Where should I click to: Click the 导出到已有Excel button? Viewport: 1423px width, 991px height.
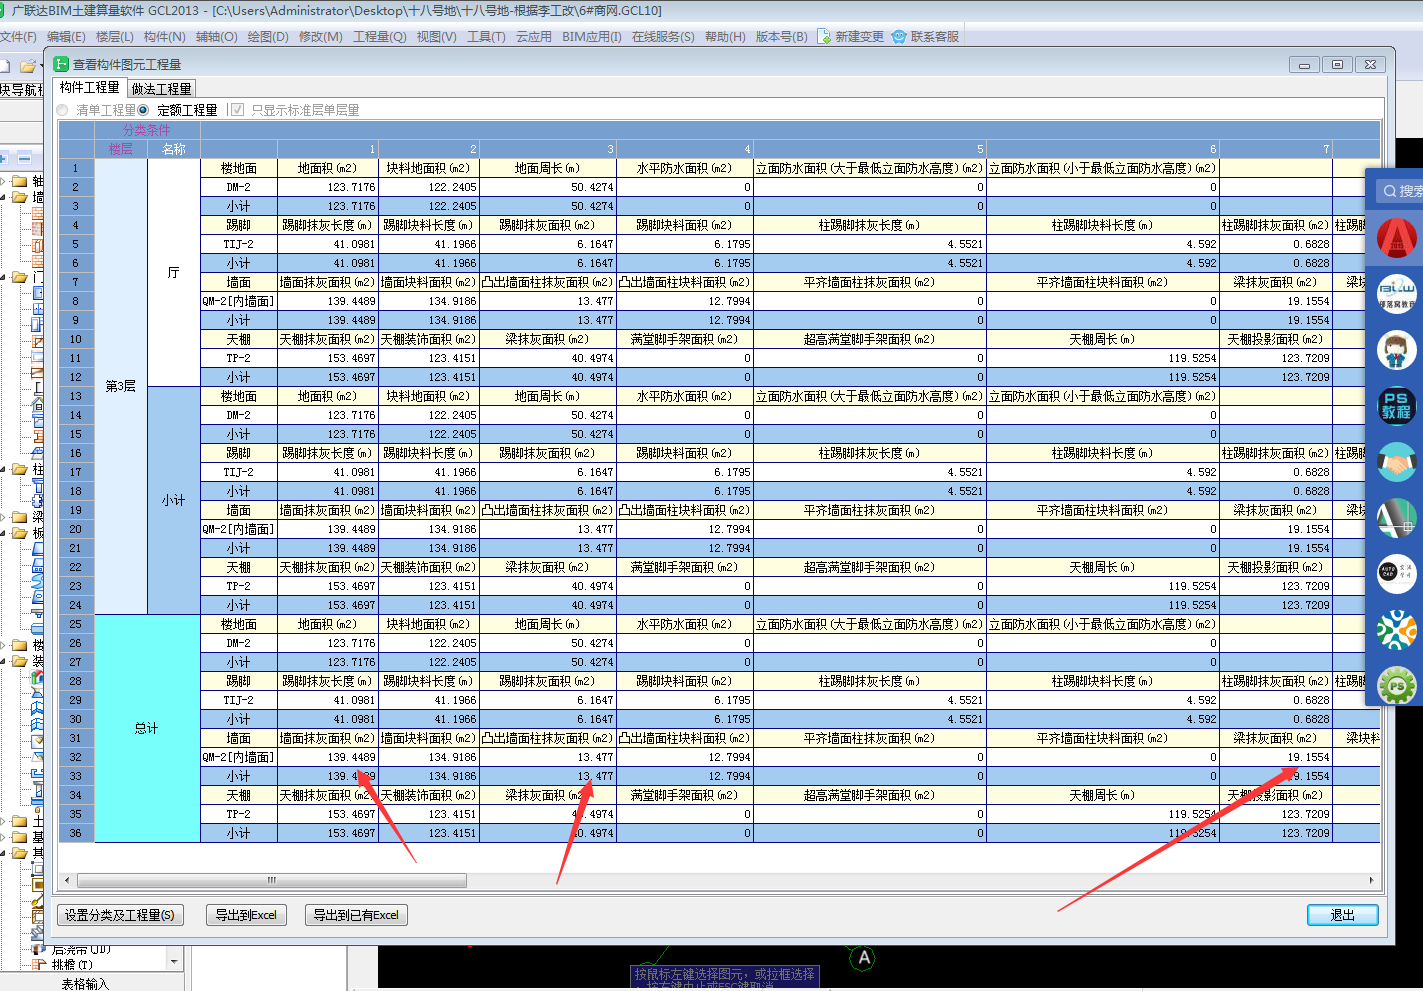click(x=356, y=915)
